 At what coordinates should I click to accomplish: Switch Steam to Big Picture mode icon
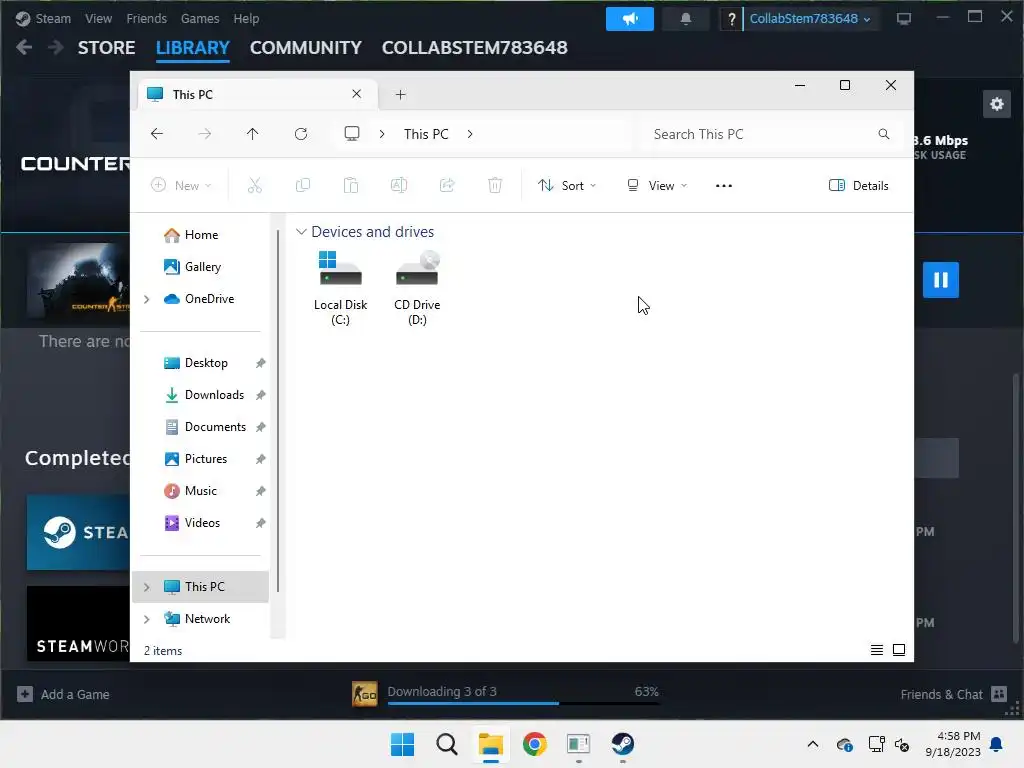(x=904, y=19)
